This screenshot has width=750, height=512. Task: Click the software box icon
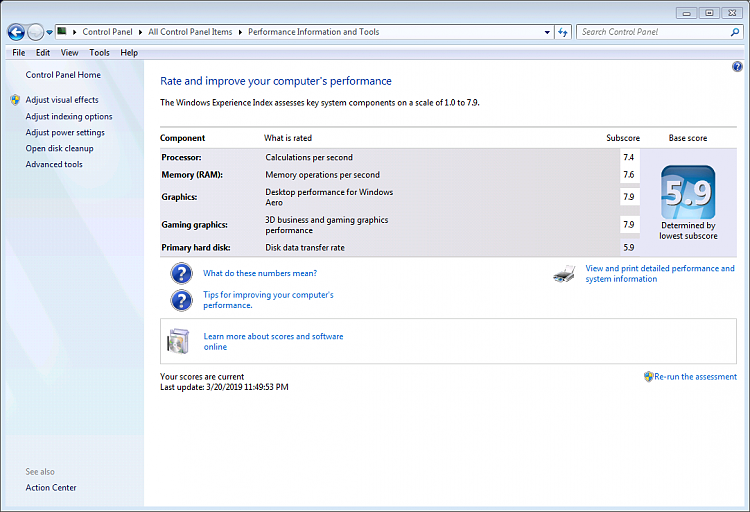(x=178, y=341)
